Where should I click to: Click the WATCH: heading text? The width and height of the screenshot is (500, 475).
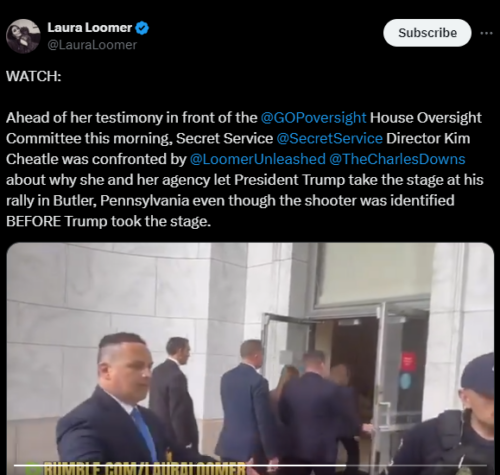34,76
